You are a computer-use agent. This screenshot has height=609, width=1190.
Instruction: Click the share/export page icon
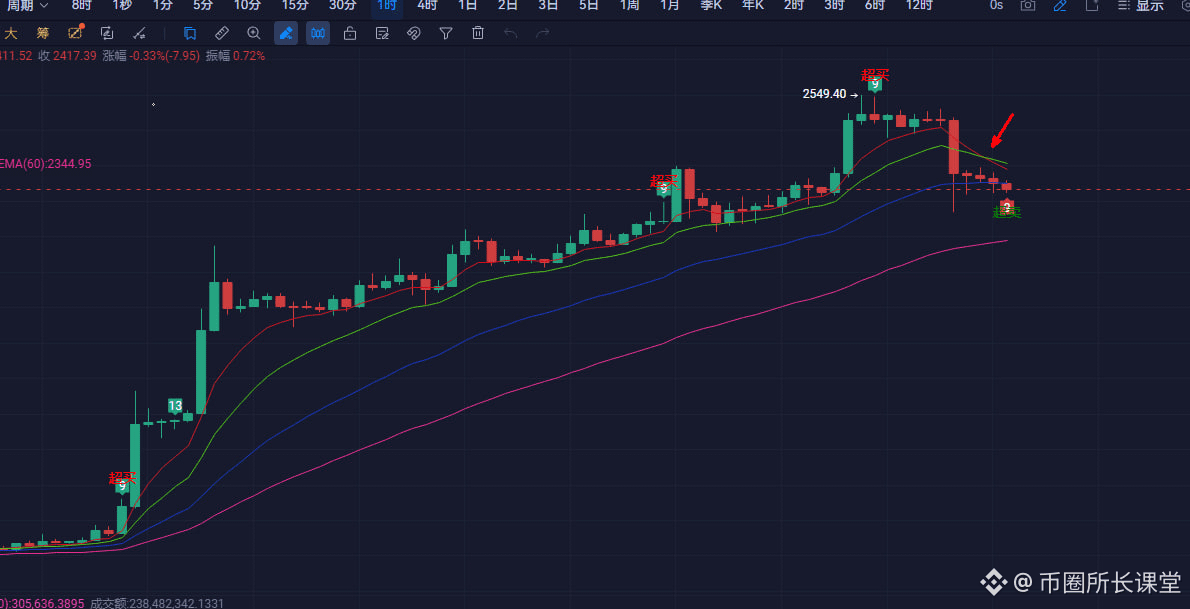point(1092,5)
